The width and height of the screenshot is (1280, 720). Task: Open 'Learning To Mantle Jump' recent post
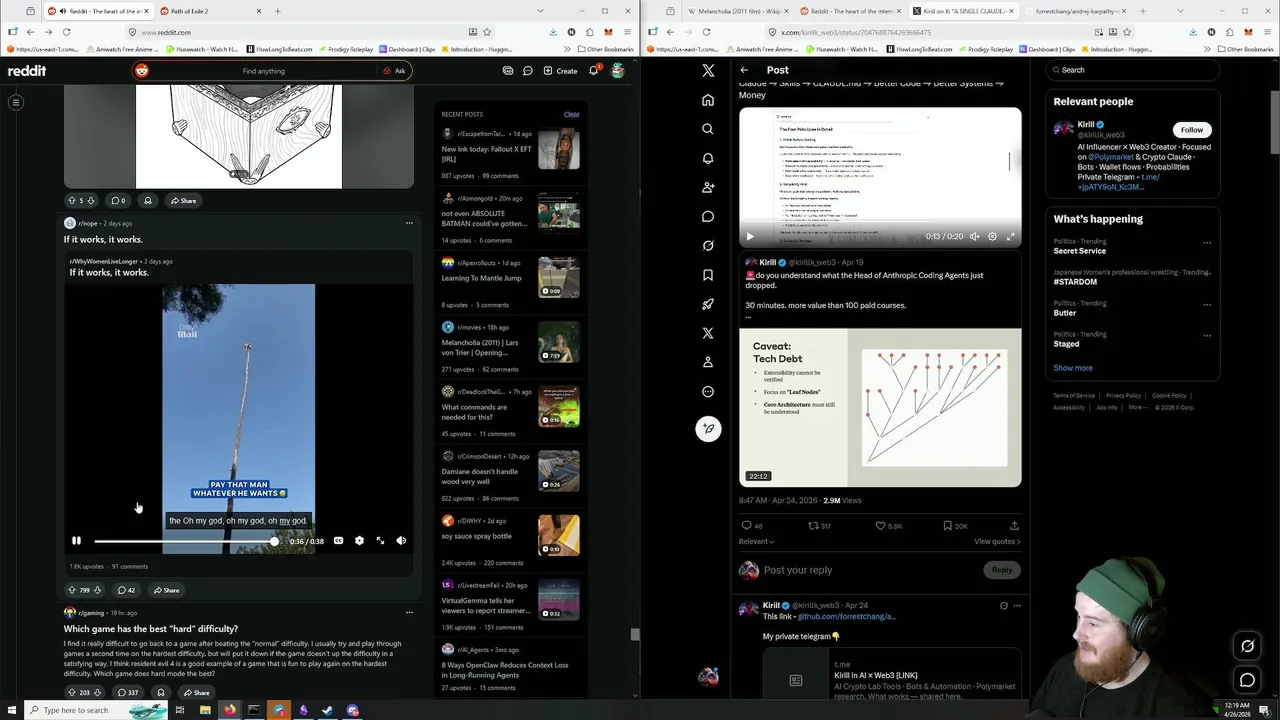point(481,278)
